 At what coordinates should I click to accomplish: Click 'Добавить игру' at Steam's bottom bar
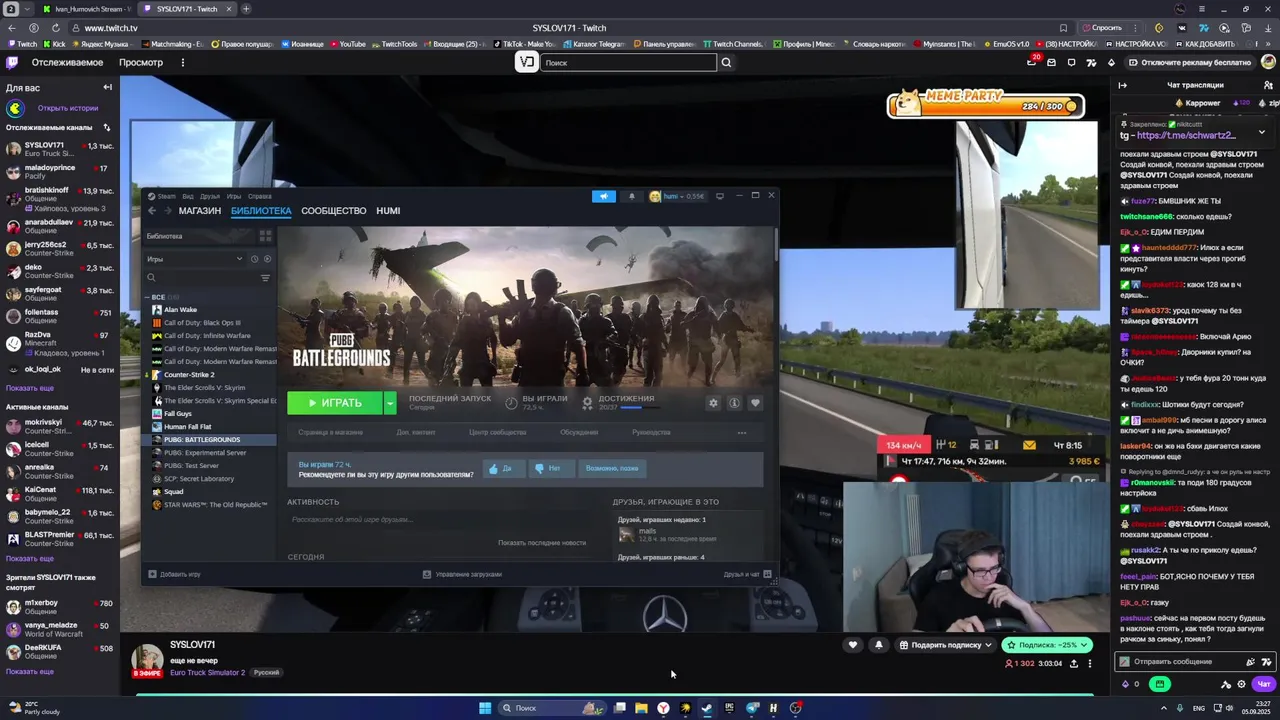click(174, 574)
